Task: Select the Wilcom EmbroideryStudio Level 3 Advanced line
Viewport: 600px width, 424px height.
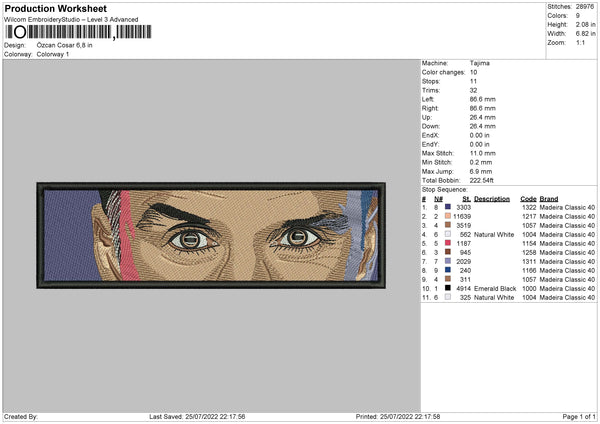Action: (71, 20)
